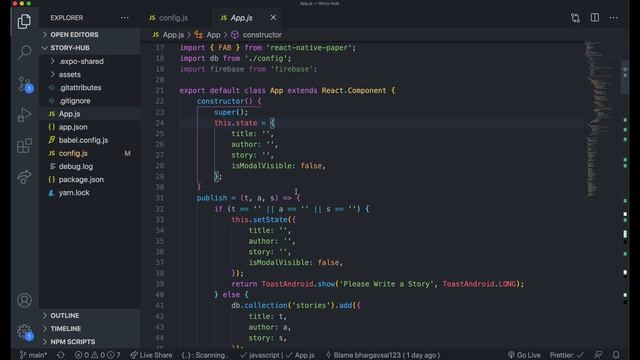Open Run and Debug view icon

click(24, 115)
